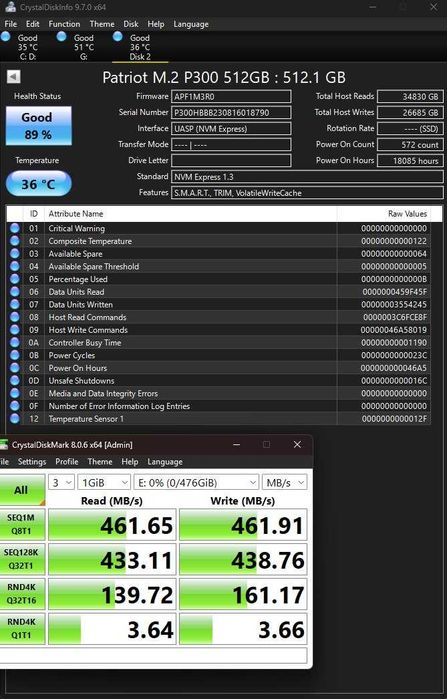447x699 pixels.
Task: Click status icon for Composite Temperature row
Action: click(15, 241)
